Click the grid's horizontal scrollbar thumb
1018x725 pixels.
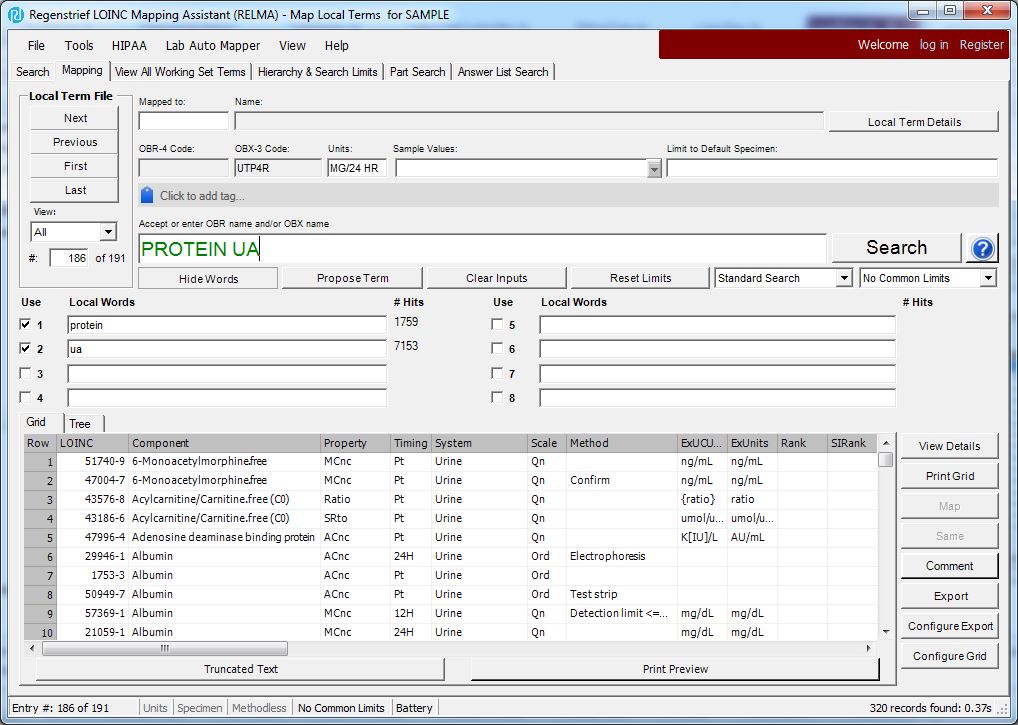165,648
